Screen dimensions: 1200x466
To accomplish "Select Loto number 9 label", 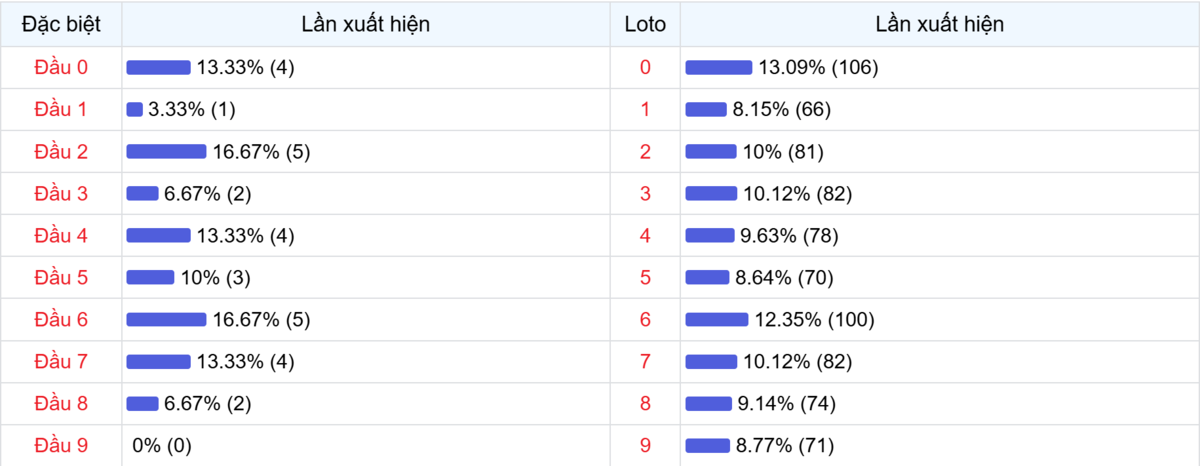I will tap(644, 446).
